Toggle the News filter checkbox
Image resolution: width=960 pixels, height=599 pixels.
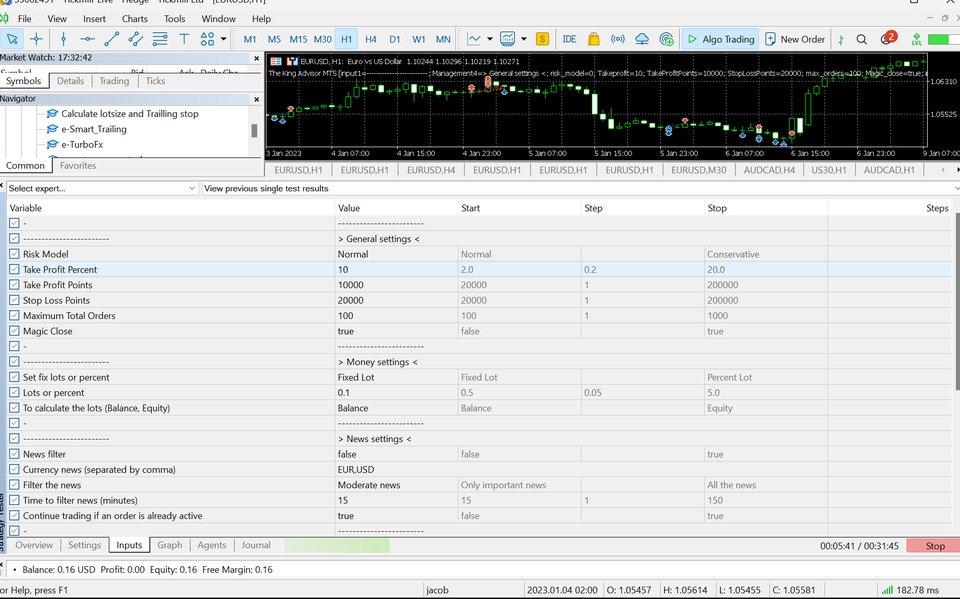point(14,454)
